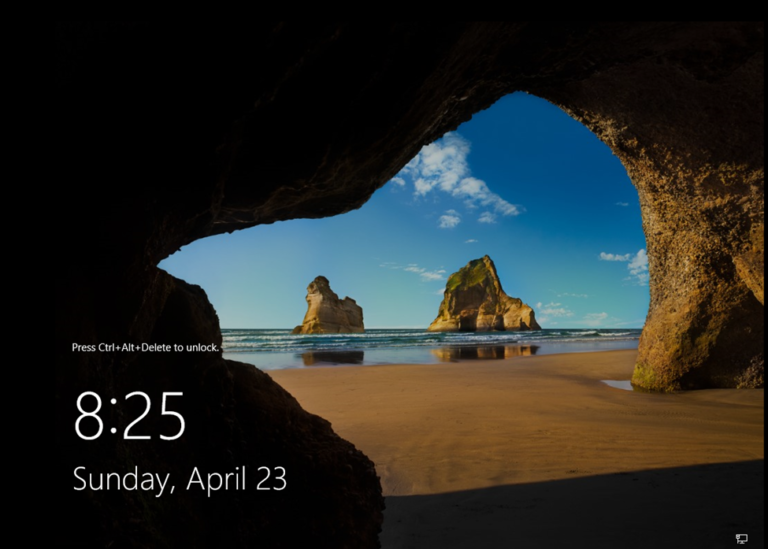
Task: Click the left sea stack rock
Action: coord(328,308)
